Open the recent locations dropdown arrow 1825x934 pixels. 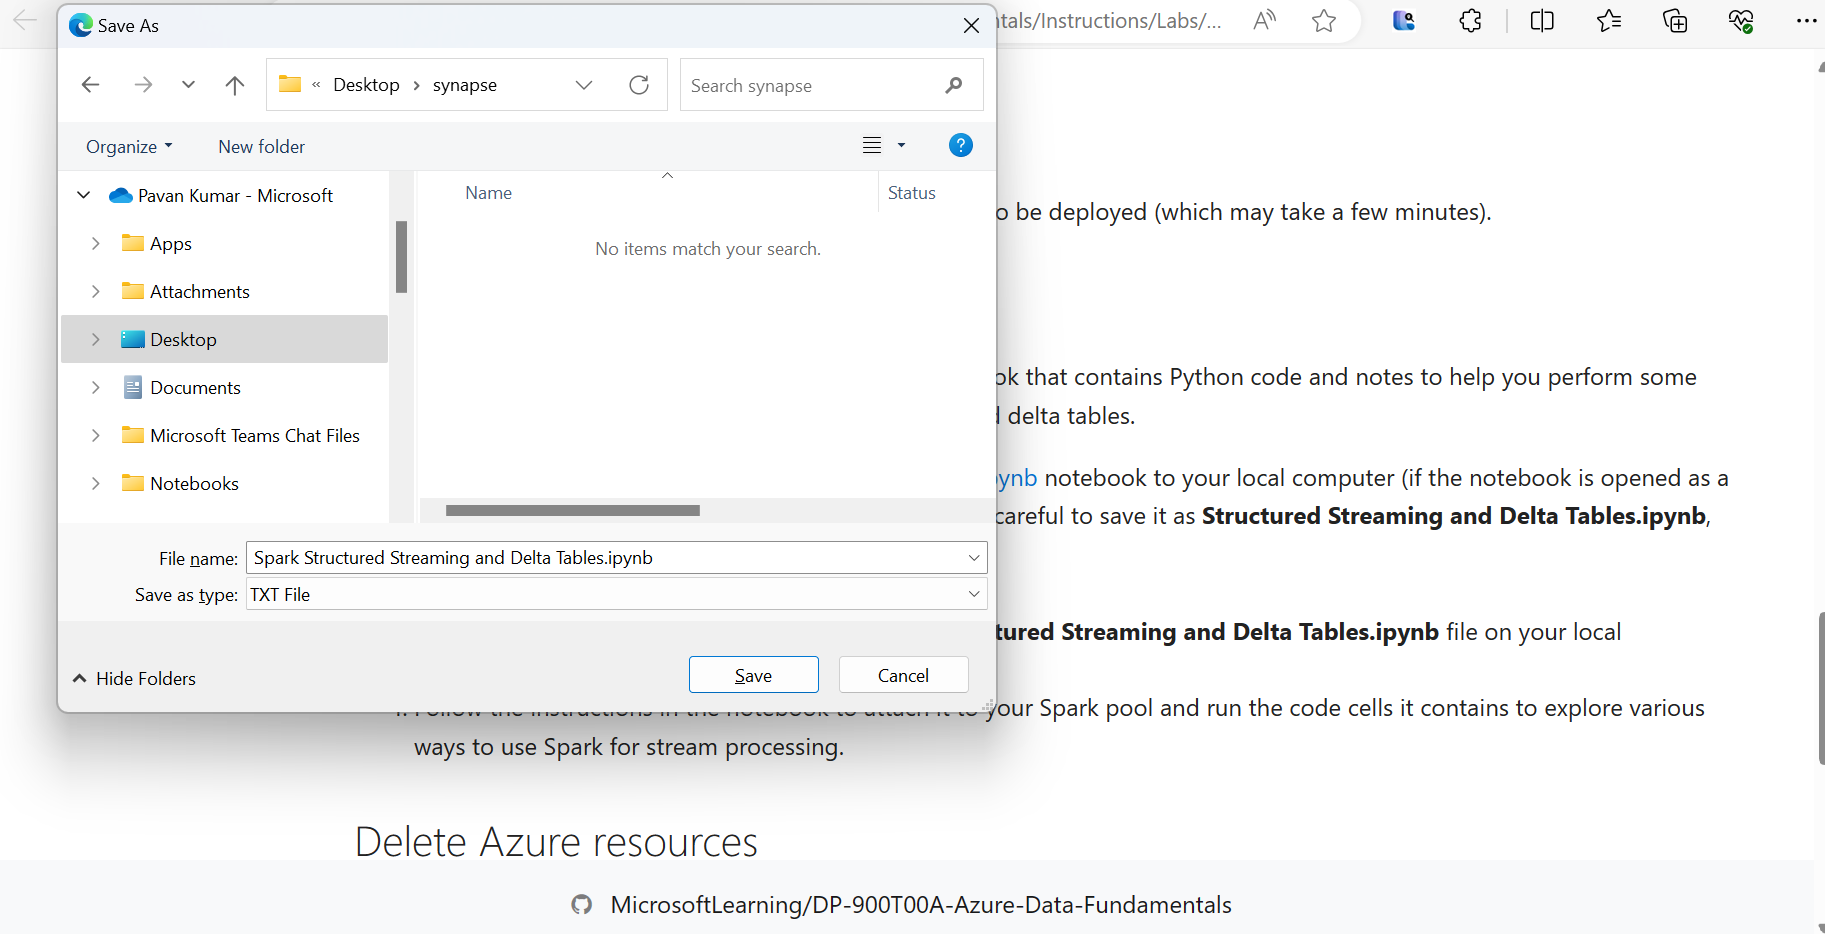point(188,85)
